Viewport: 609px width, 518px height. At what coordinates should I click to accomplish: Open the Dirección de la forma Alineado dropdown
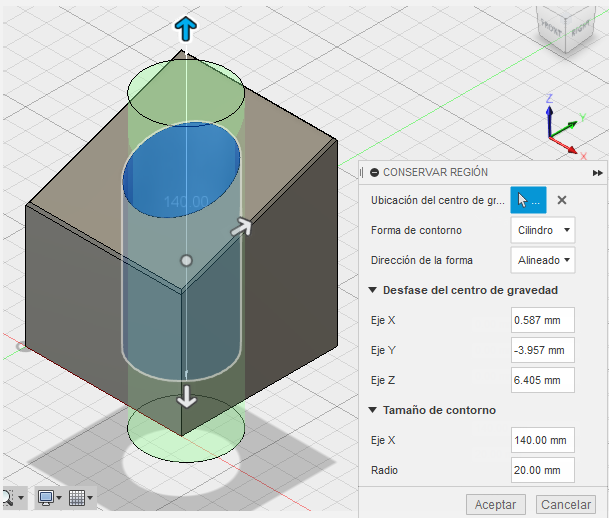tap(543, 260)
